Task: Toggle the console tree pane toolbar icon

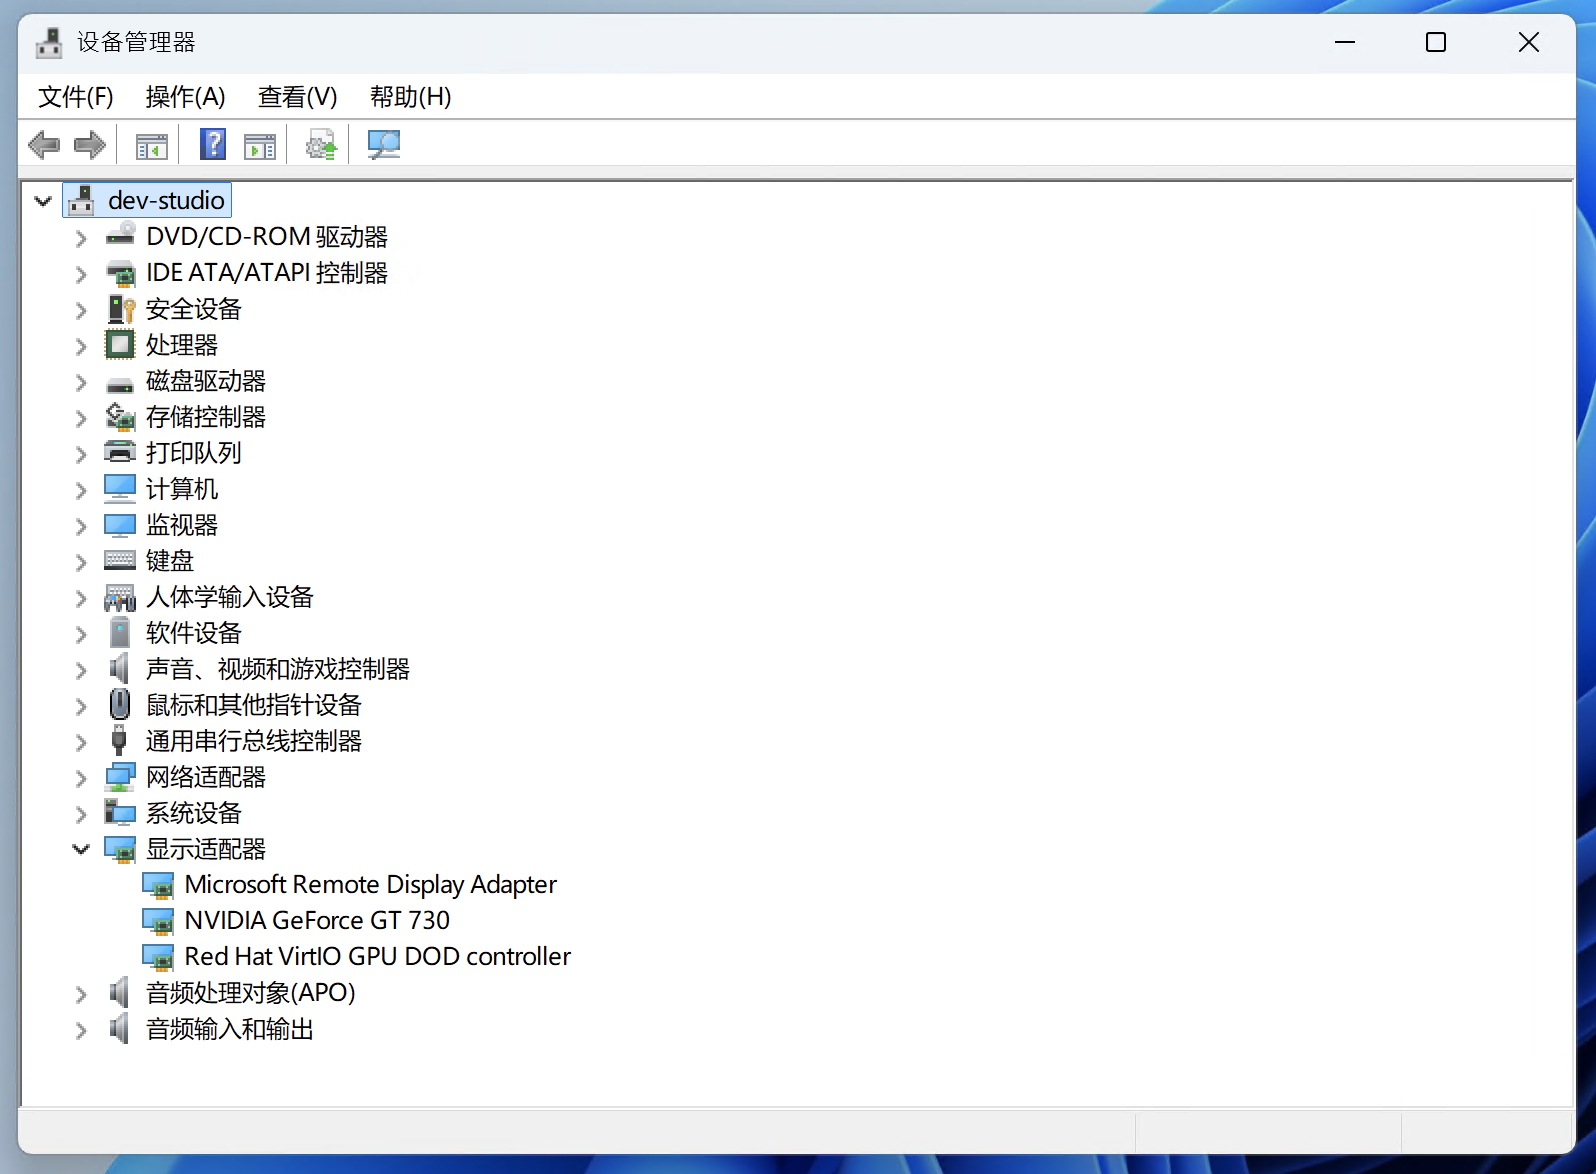Action: coord(152,146)
